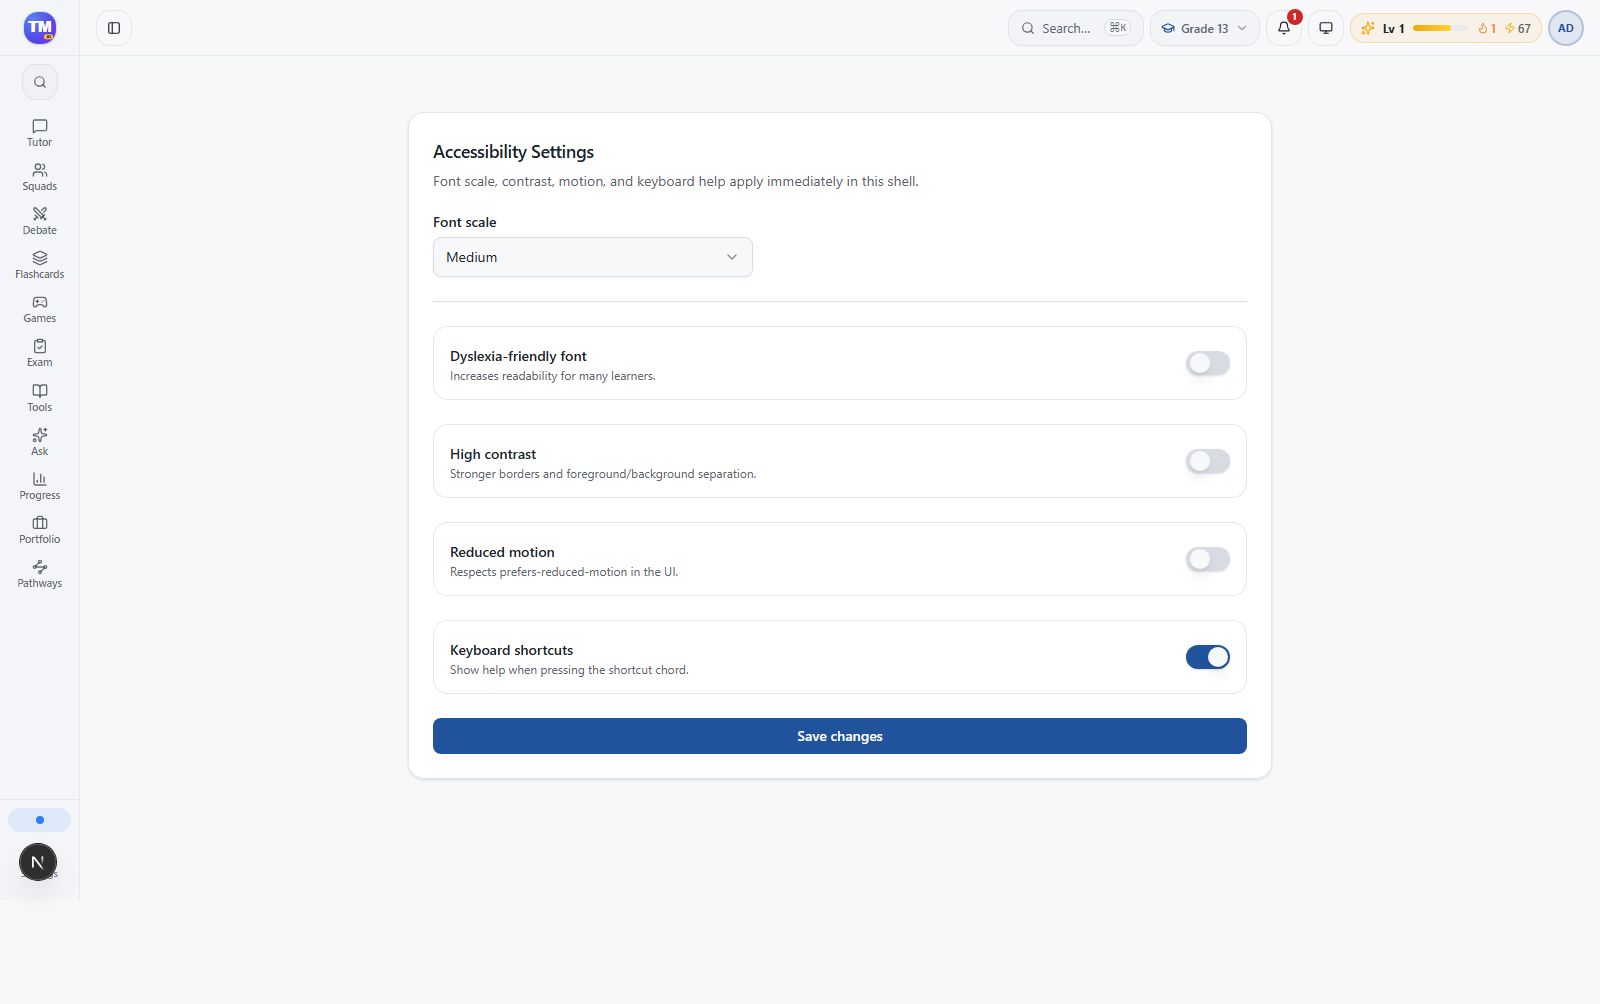
Task: Click the Search field in the top bar
Action: (1076, 28)
